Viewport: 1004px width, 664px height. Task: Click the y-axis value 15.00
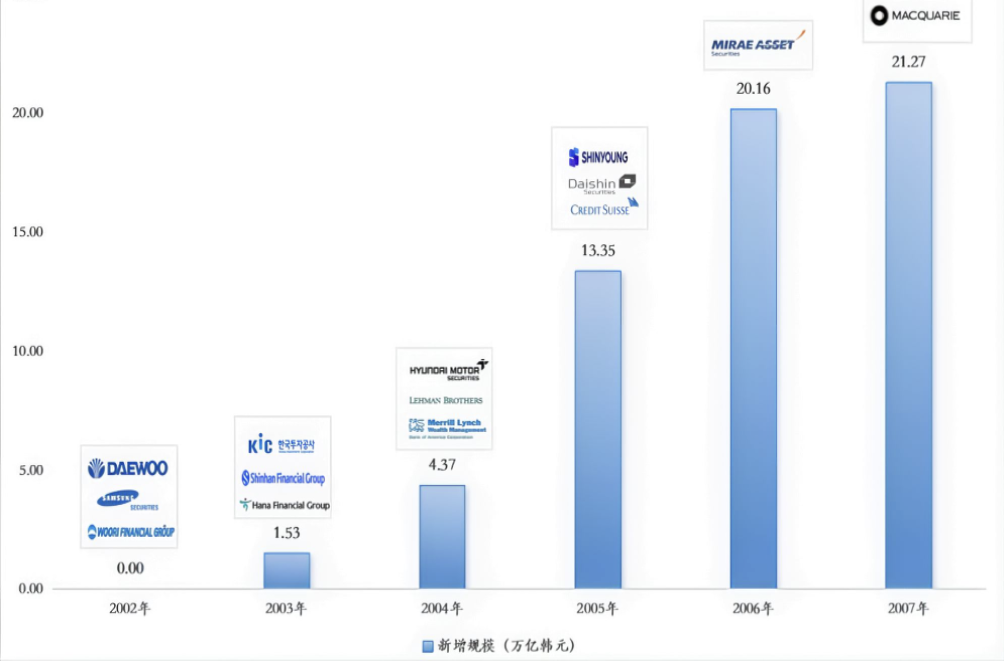click(28, 232)
